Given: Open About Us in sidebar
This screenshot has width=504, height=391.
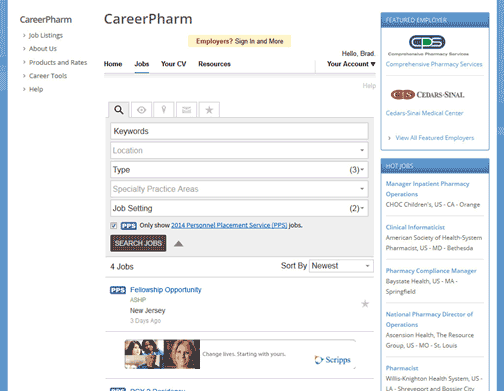Looking at the screenshot, I should pos(43,49).
